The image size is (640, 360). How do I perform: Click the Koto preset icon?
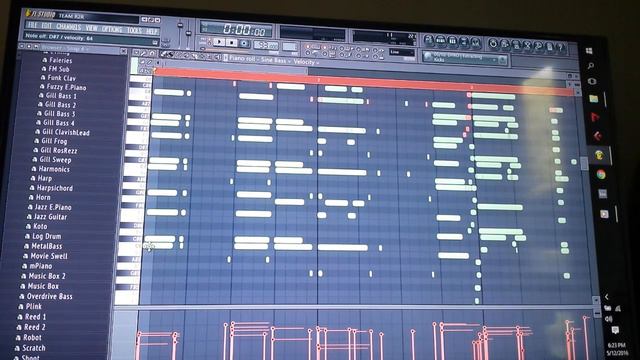(x=28, y=226)
